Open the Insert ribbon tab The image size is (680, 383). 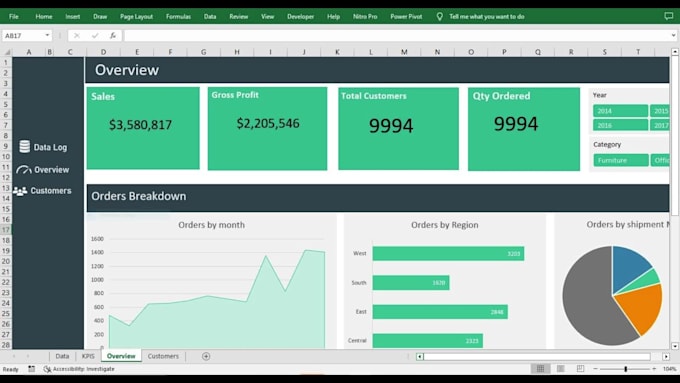tap(72, 16)
